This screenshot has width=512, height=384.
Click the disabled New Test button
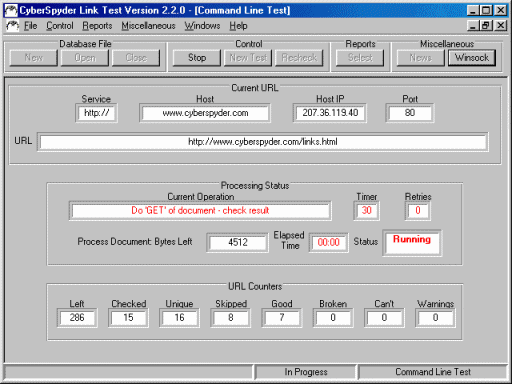pyautogui.click(x=248, y=58)
